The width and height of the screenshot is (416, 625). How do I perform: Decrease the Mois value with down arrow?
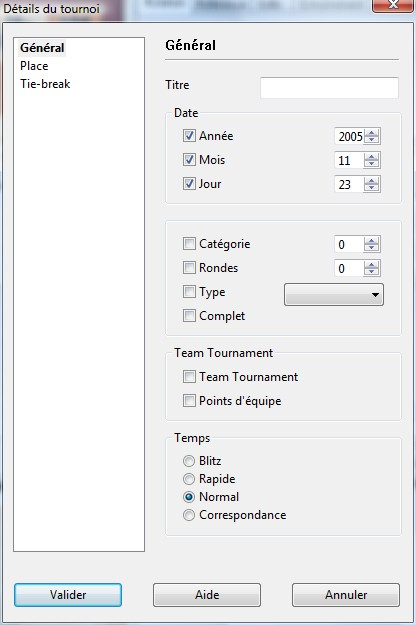[x=372, y=164]
